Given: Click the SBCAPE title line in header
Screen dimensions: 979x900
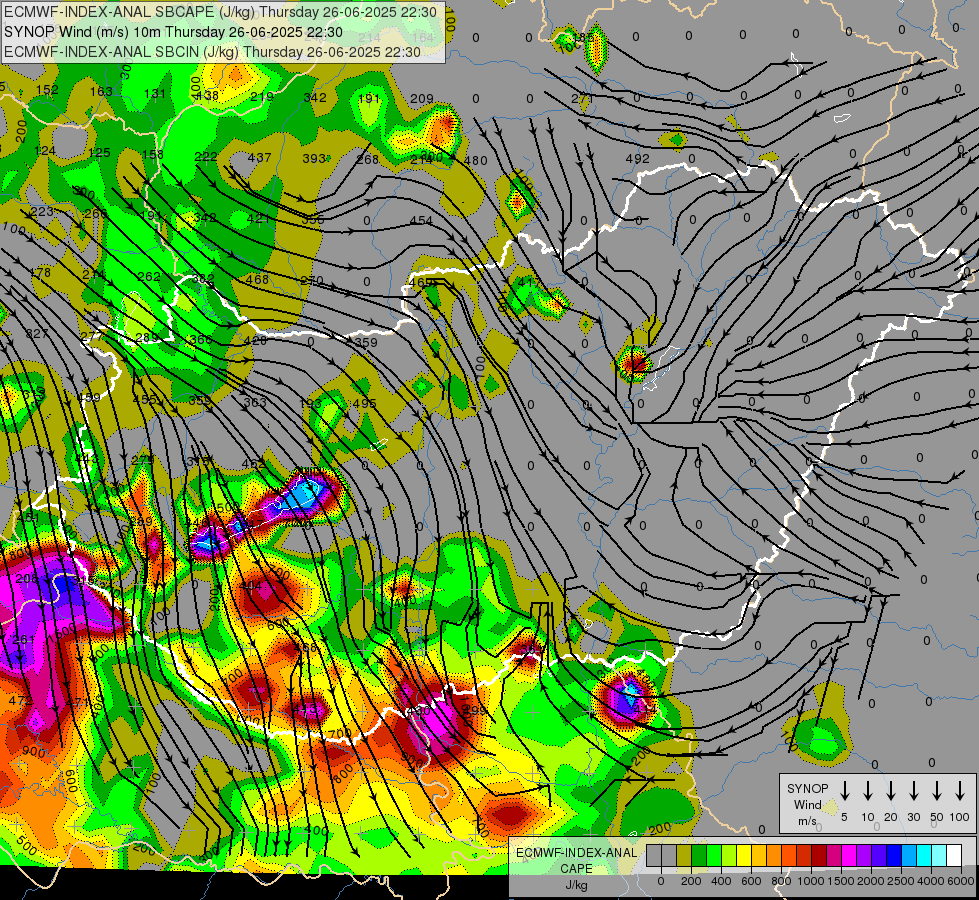Looking at the screenshot, I should (x=220, y=11).
